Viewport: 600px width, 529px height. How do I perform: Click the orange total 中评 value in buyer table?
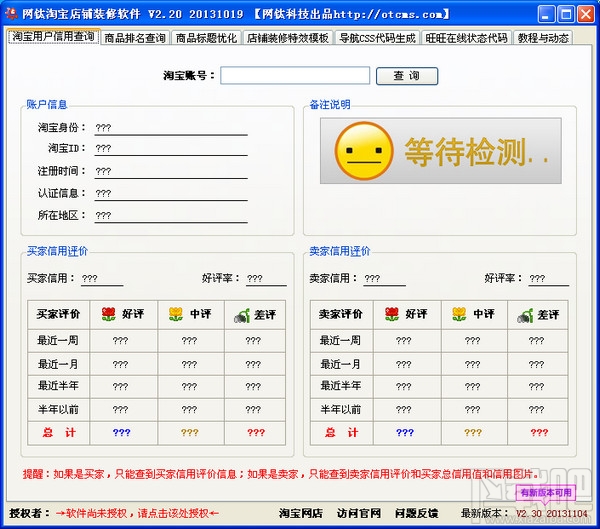[190, 433]
